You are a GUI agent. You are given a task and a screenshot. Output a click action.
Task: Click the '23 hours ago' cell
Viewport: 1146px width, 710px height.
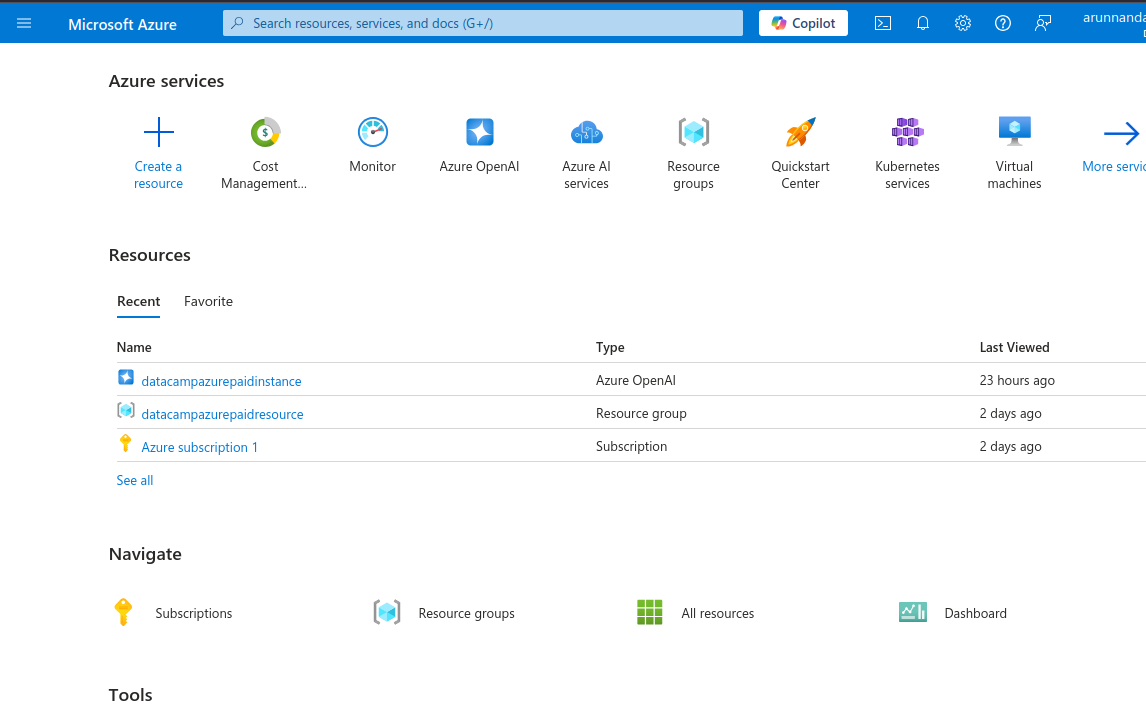1017,380
